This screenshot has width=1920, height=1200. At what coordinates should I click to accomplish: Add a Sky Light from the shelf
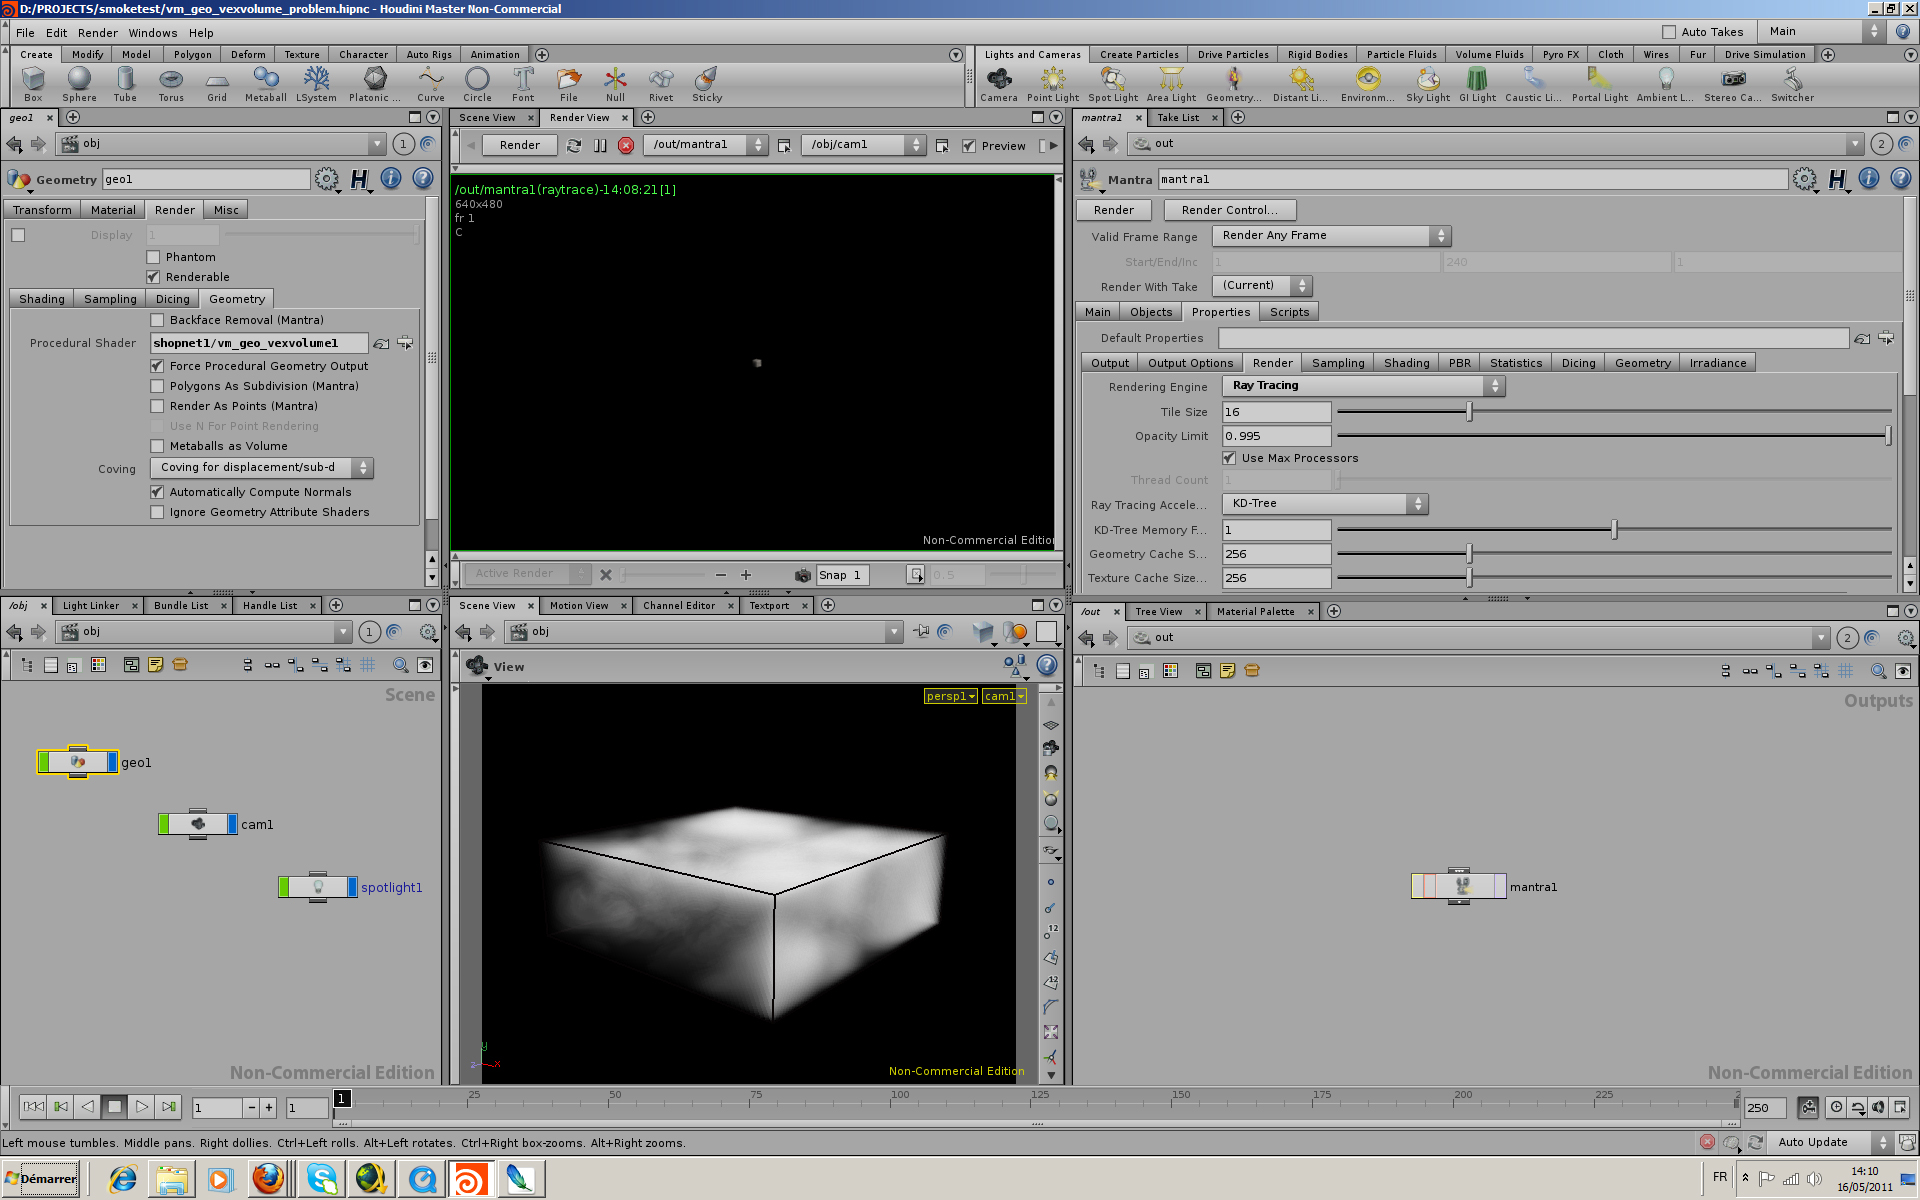pos(1427,84)
